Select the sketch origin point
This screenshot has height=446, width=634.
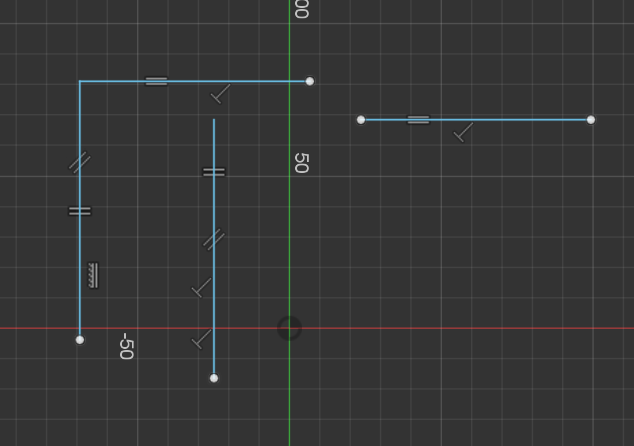point(289,328)
